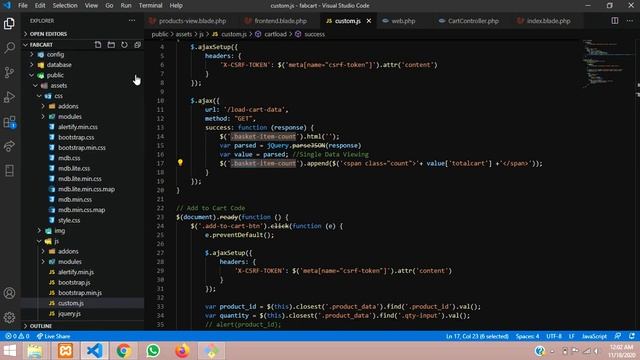Click the Windows Start button
Viewport: 640px width, 360px height.
(x=10, y=351)
